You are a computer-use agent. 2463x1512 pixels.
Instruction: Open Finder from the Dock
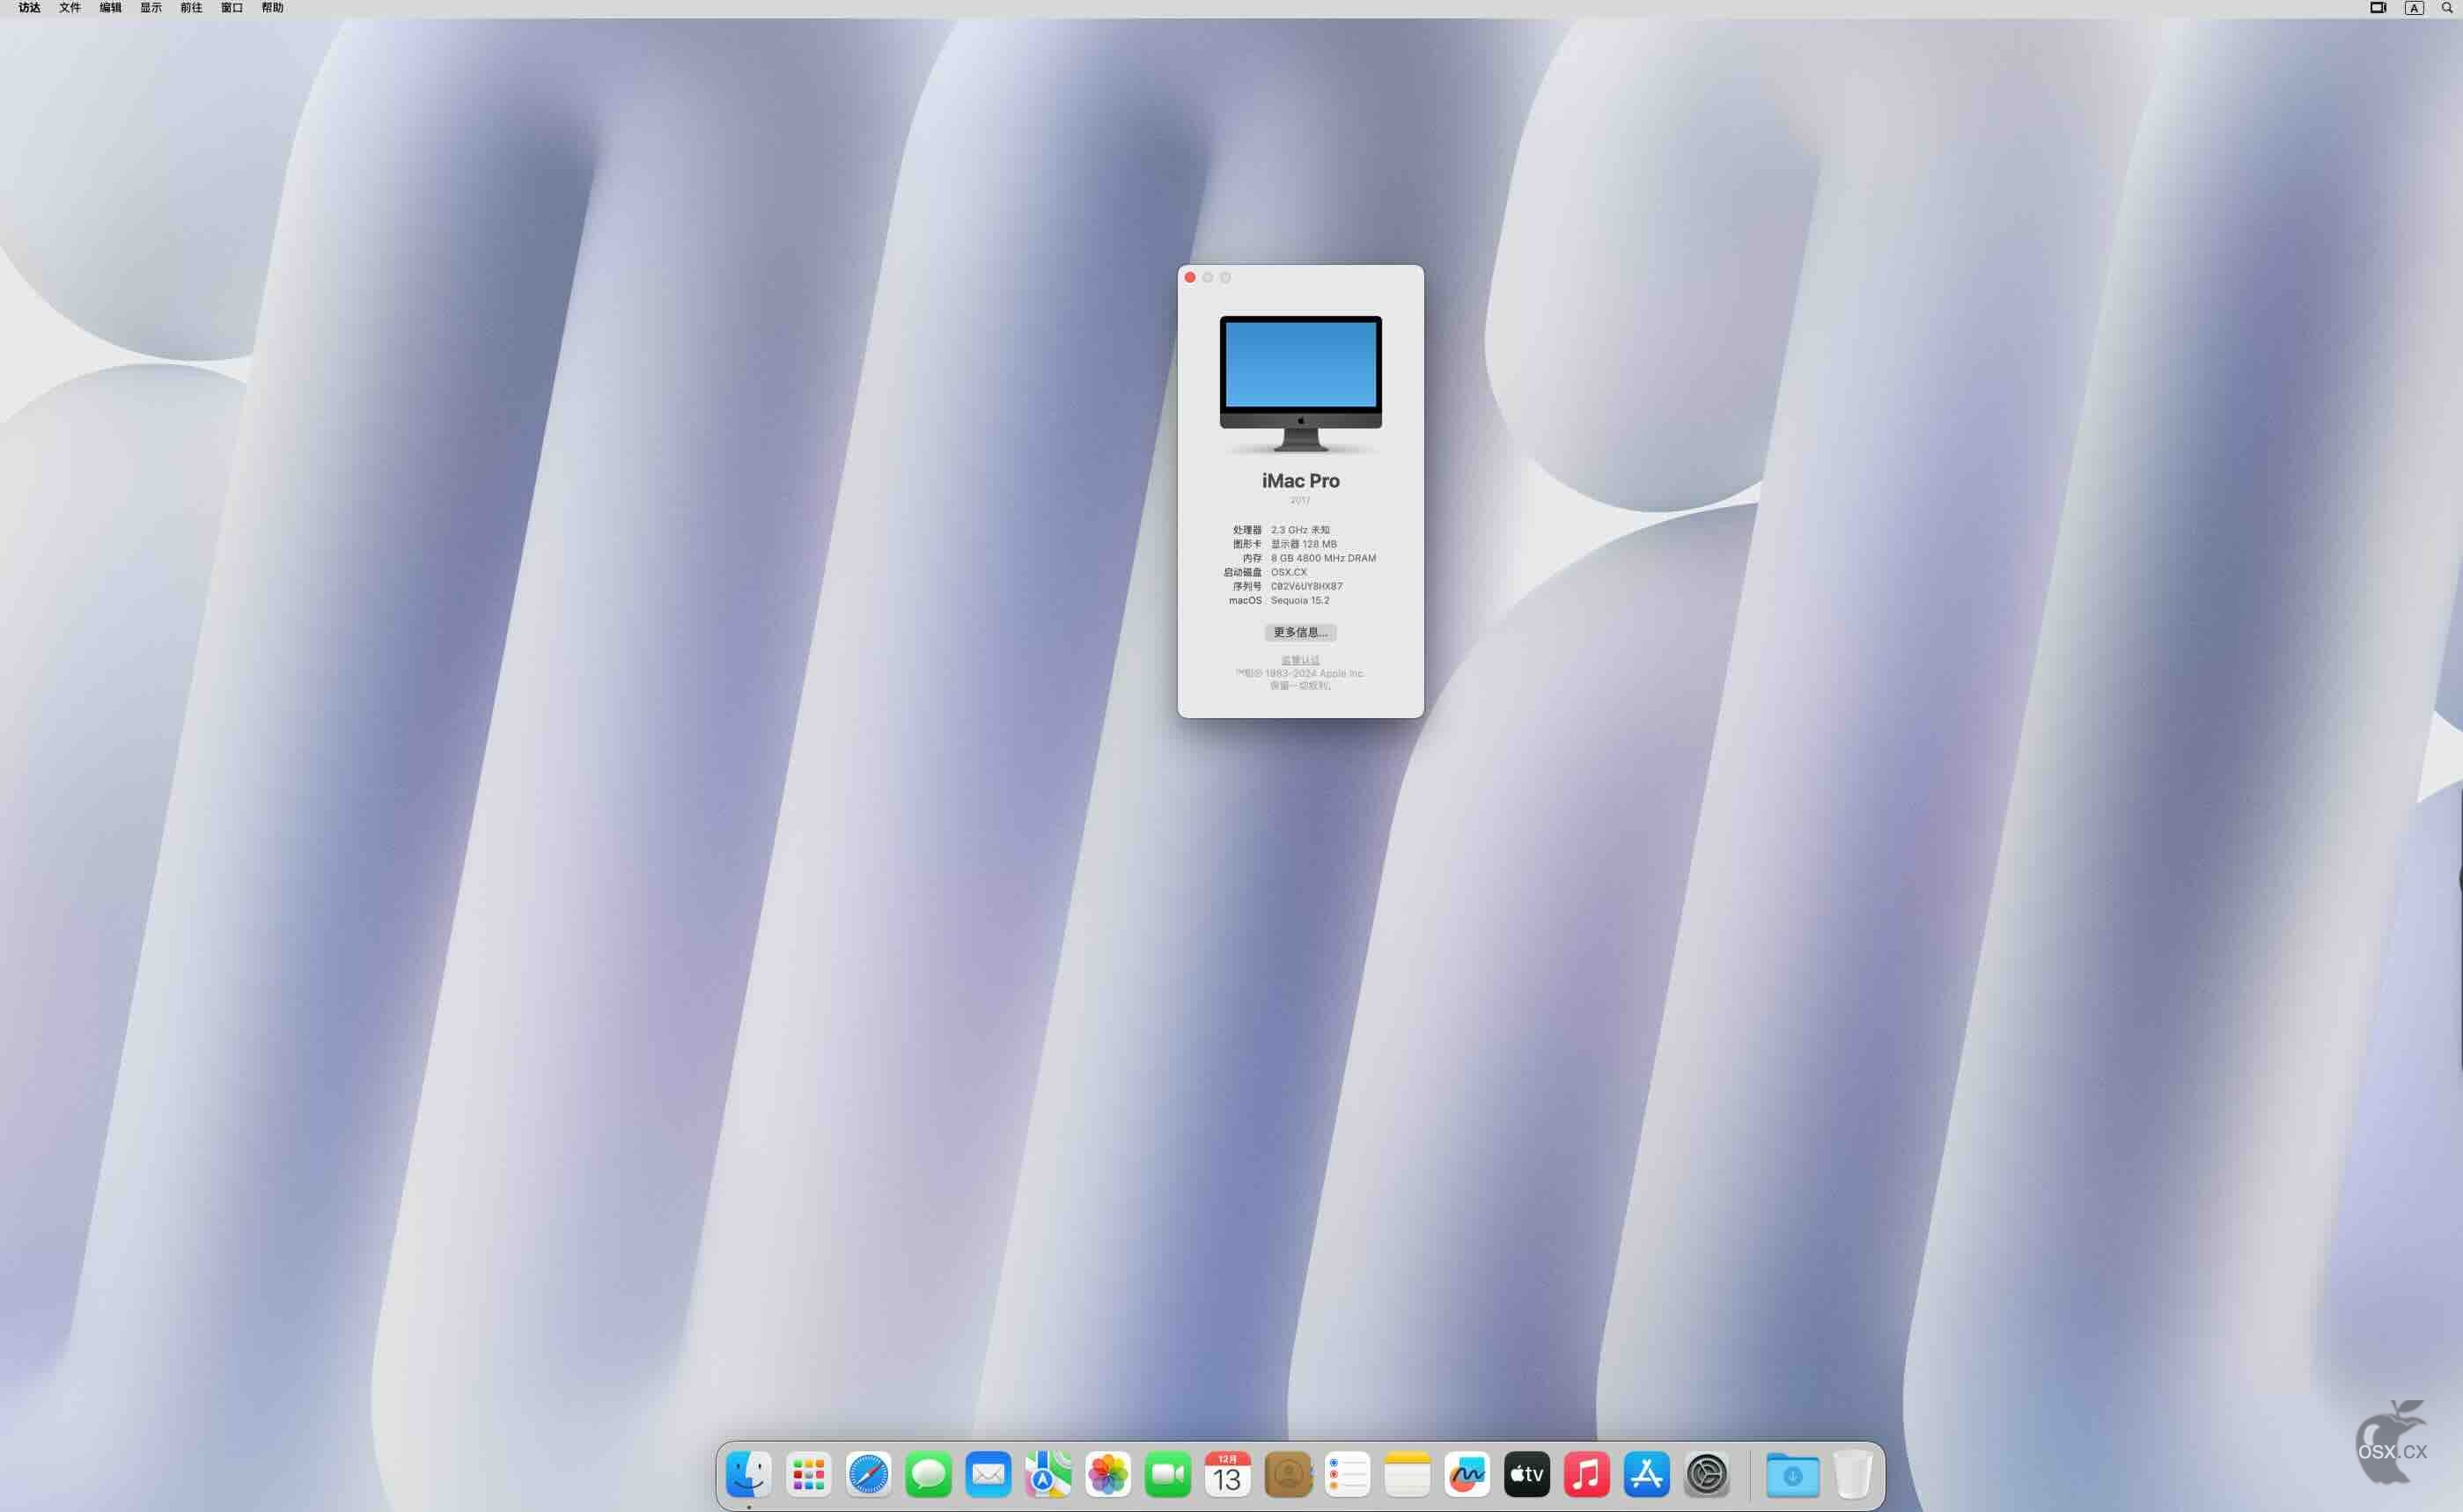pyautogui.click(x=748, y=1474)
